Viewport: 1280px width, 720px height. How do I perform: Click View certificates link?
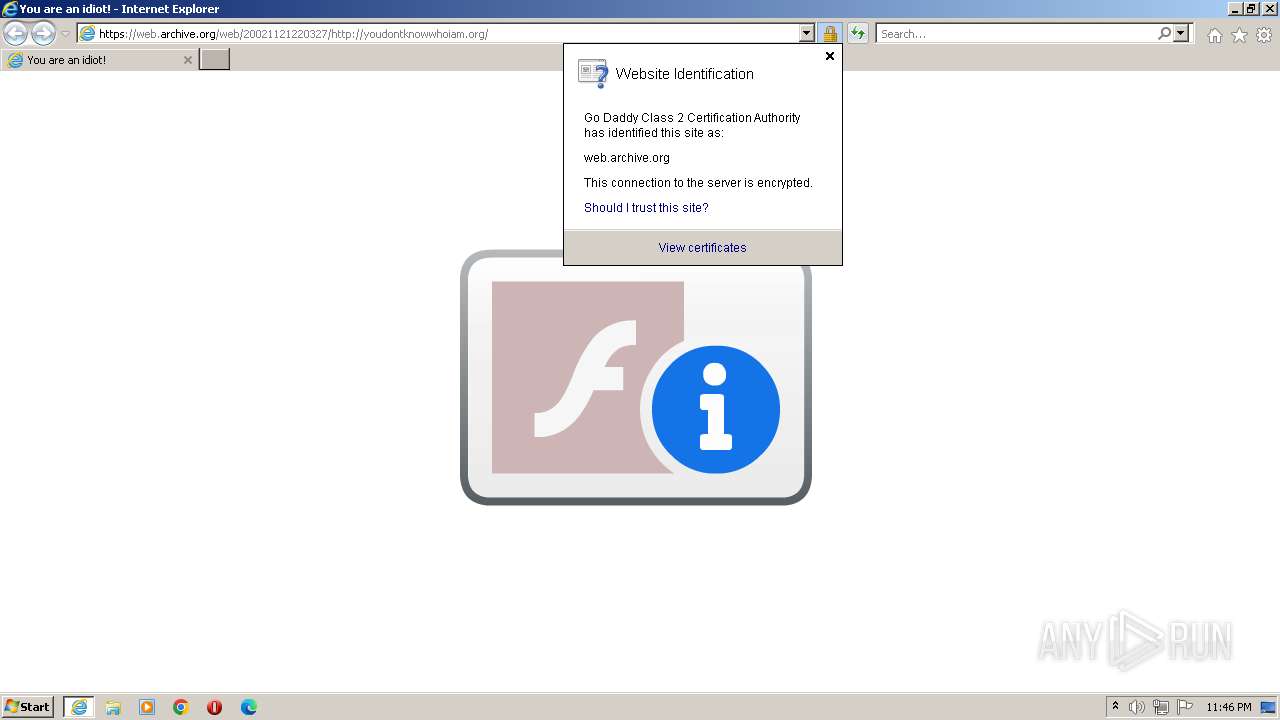click(702, 248)
